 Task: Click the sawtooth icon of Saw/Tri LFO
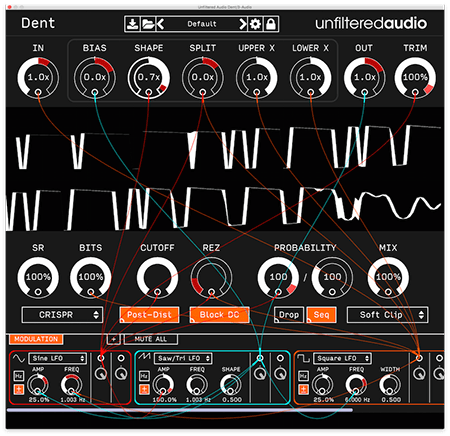[x=144, y=357]
